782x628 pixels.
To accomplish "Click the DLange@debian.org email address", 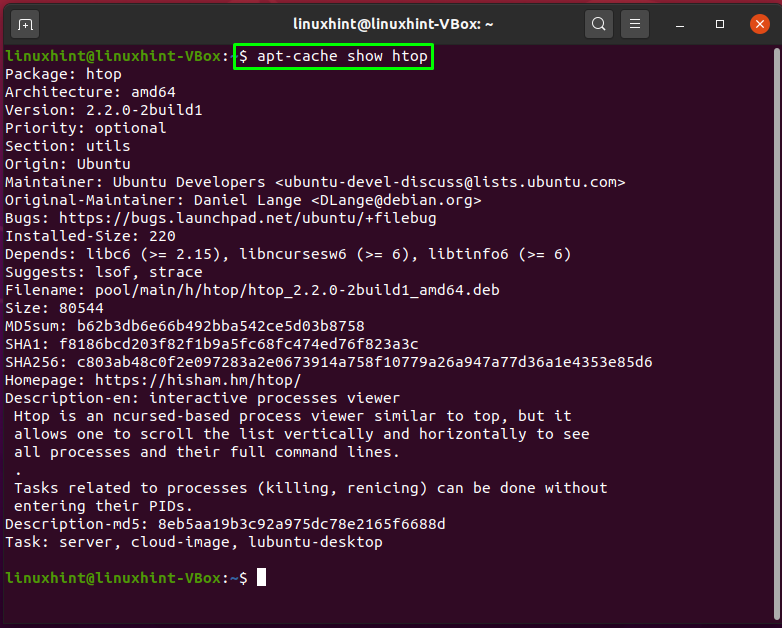I will point(396,200).
